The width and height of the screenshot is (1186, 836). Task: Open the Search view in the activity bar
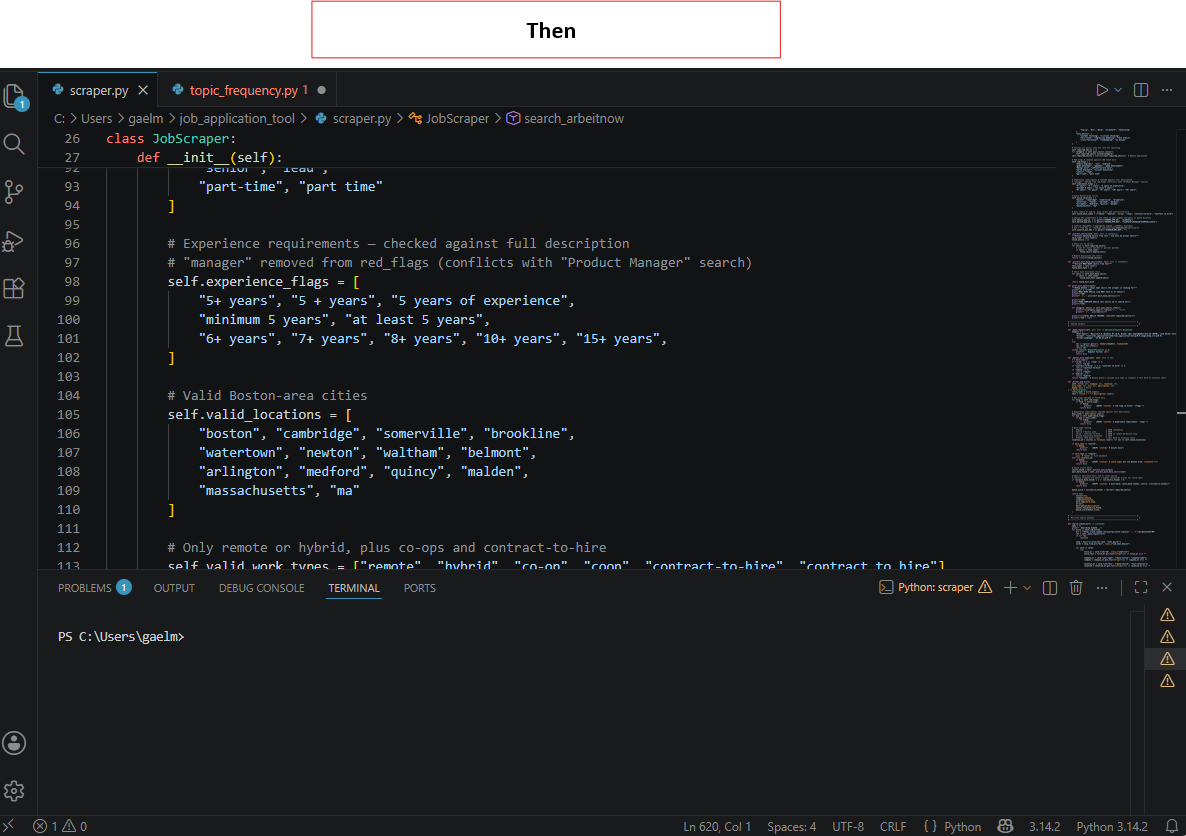pyautogui.click(x=14, y=144)
